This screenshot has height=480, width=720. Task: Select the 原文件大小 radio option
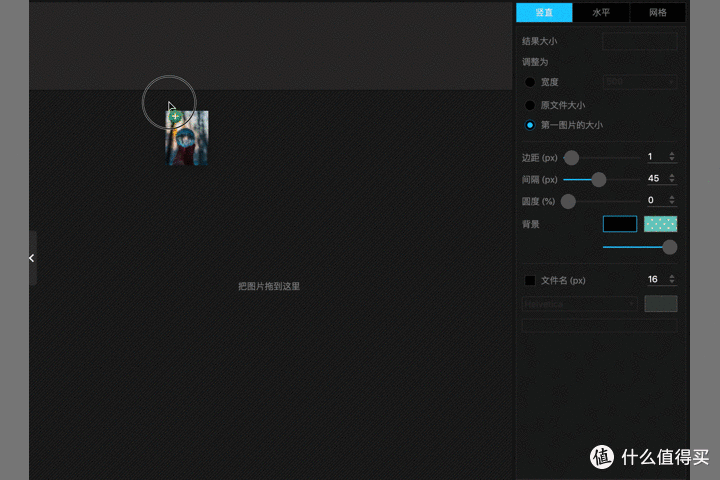click(x=530, y=105)
